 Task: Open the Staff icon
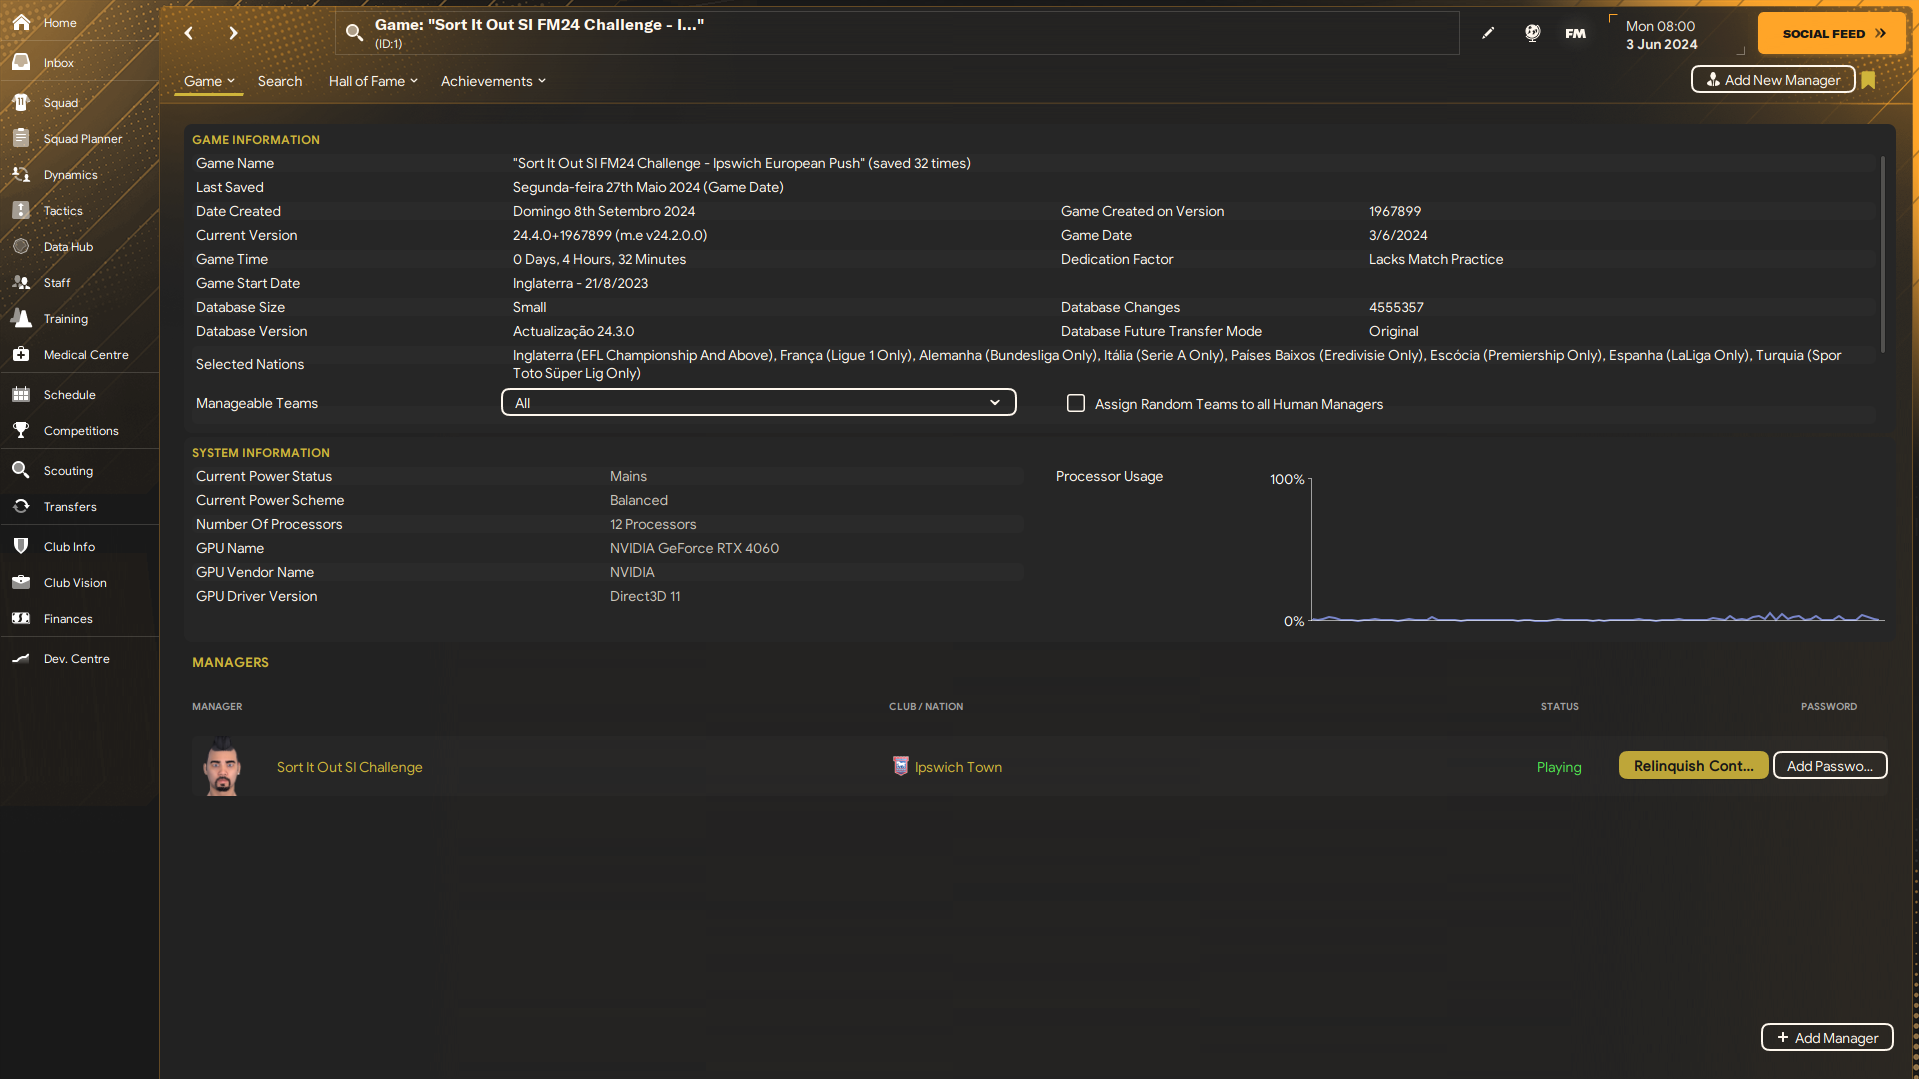pyautogui.click(x=21, y=282)
